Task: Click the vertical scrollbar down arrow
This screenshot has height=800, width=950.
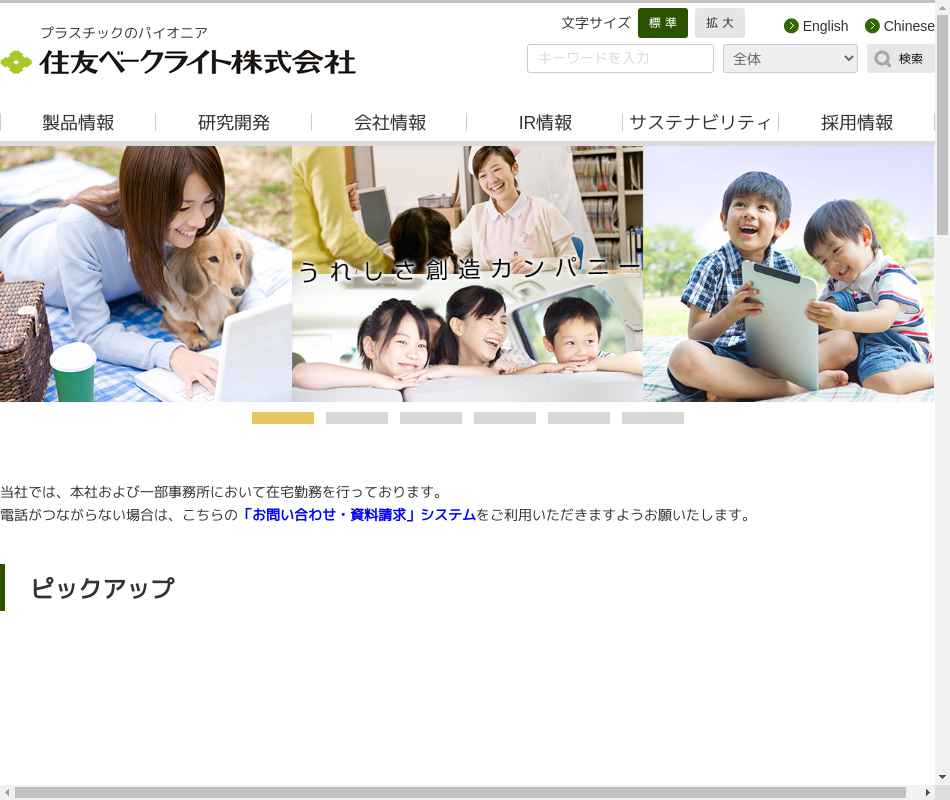Action: [x=942, y=776]
